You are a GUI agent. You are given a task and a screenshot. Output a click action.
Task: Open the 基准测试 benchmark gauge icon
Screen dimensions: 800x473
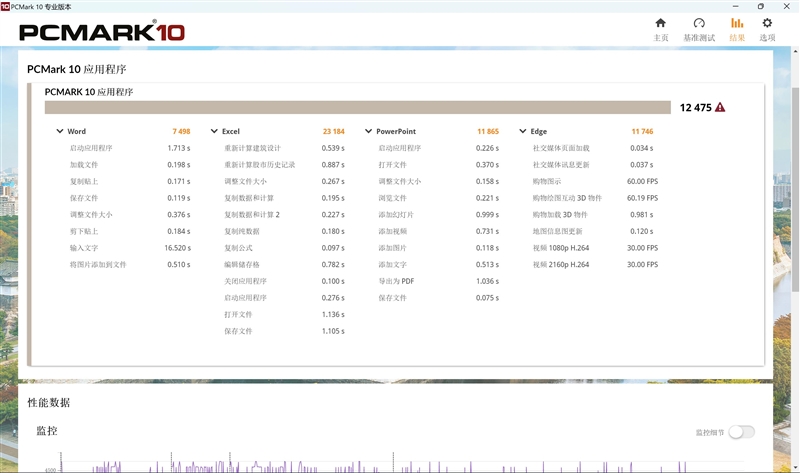pyautogui.click(x=699, y=23)
